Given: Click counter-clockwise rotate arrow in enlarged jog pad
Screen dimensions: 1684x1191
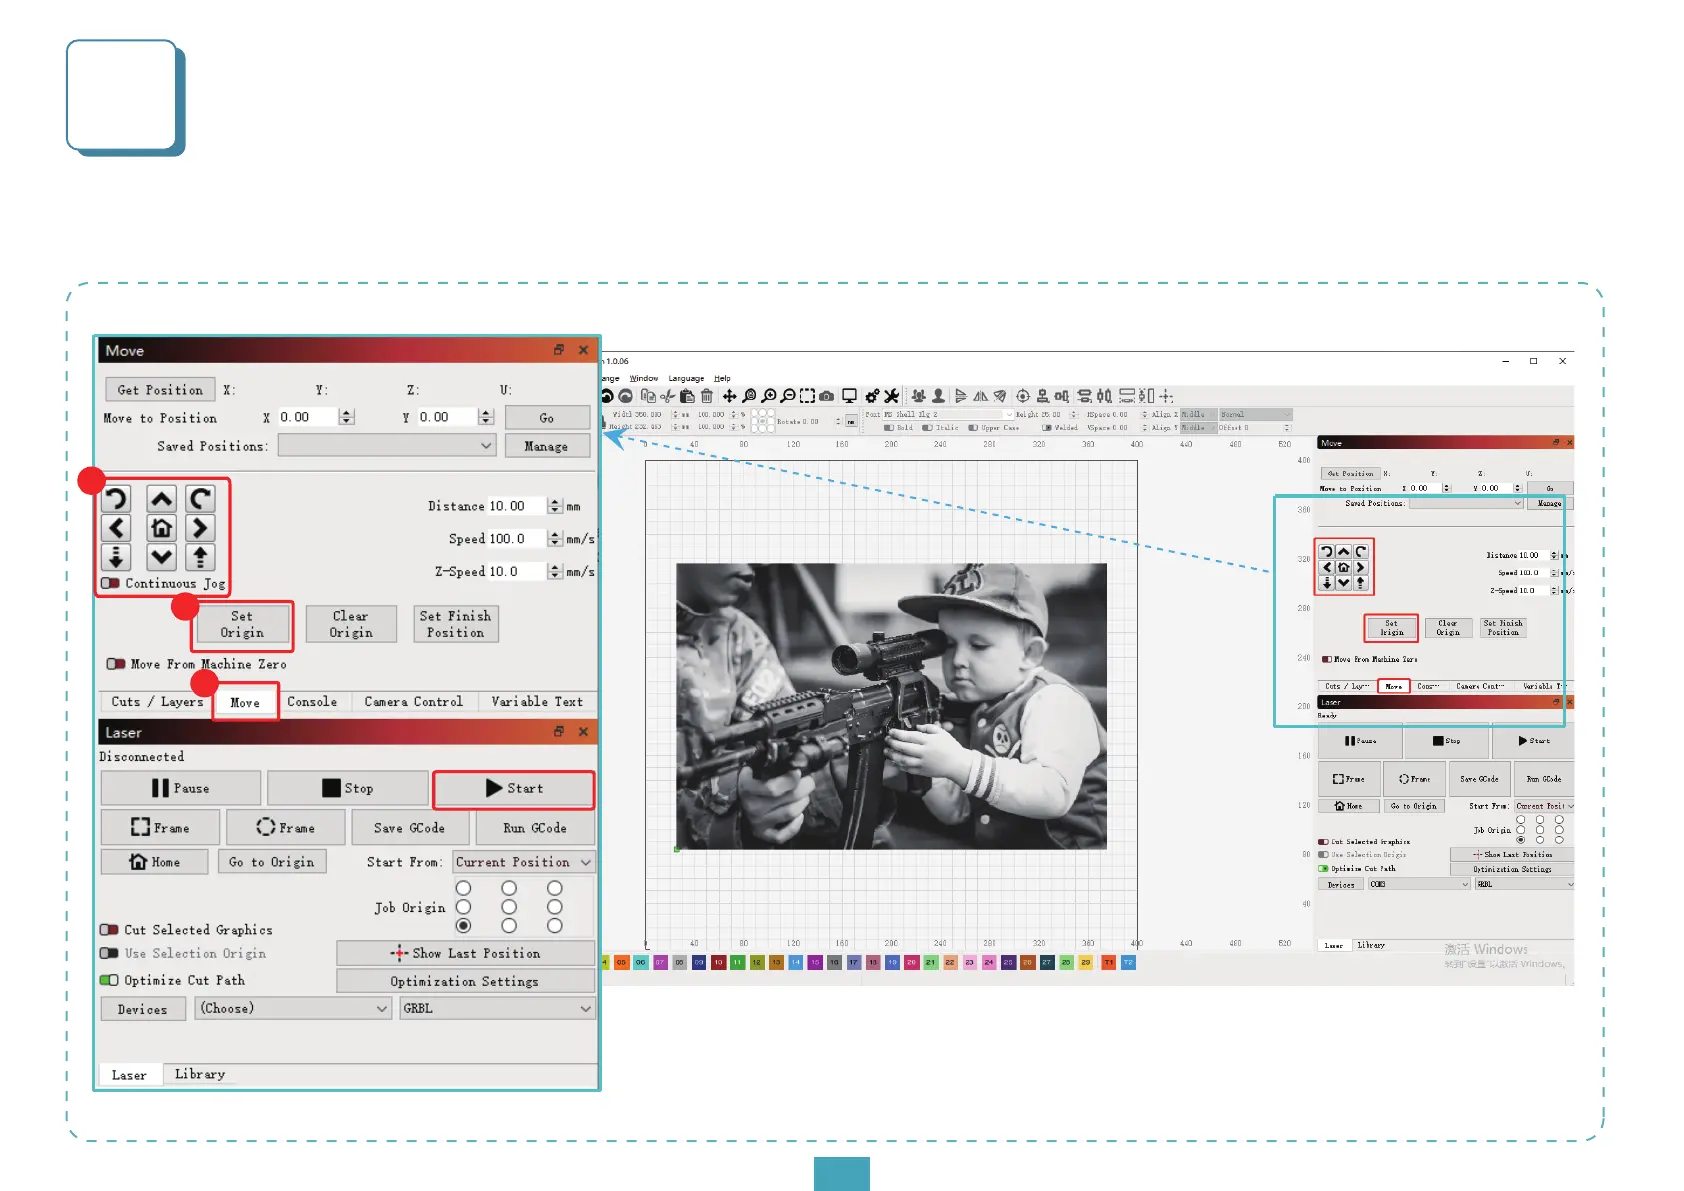Looking at the screenshot, I should pos(117,499).
